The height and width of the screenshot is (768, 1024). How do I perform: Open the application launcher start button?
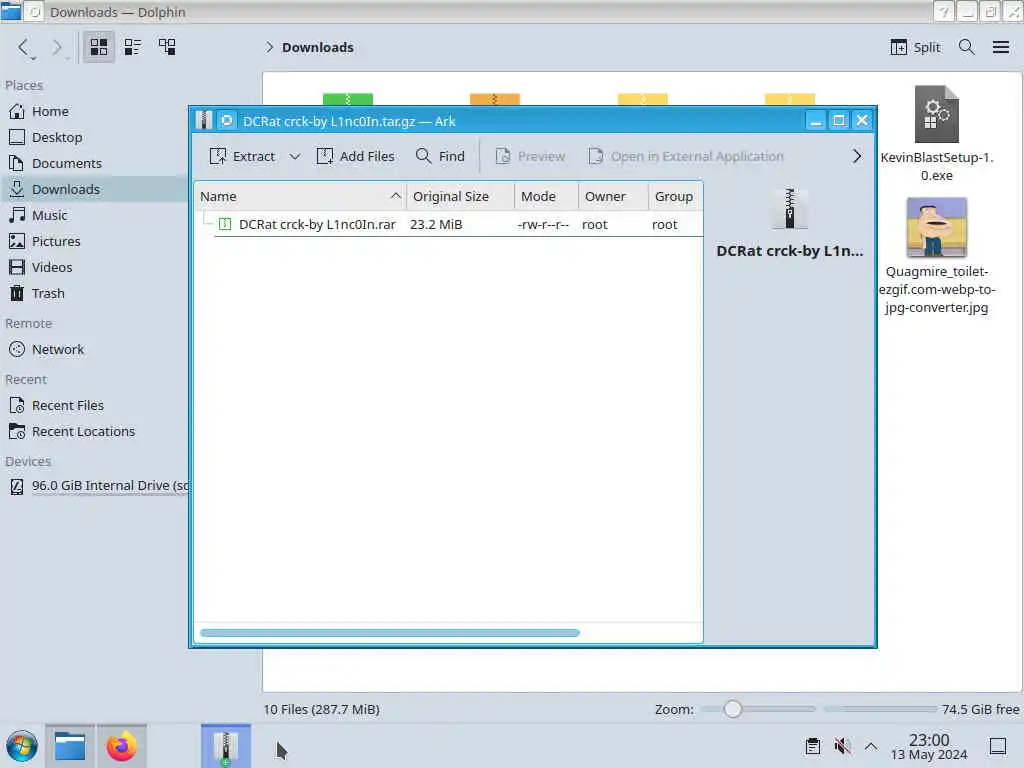coord(22,746)
